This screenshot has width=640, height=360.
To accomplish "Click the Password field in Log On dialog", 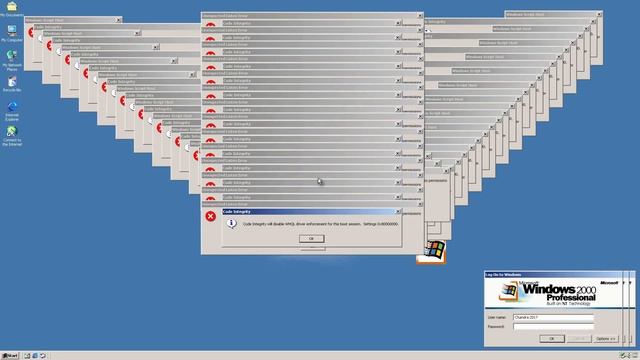I will [553, 327].
